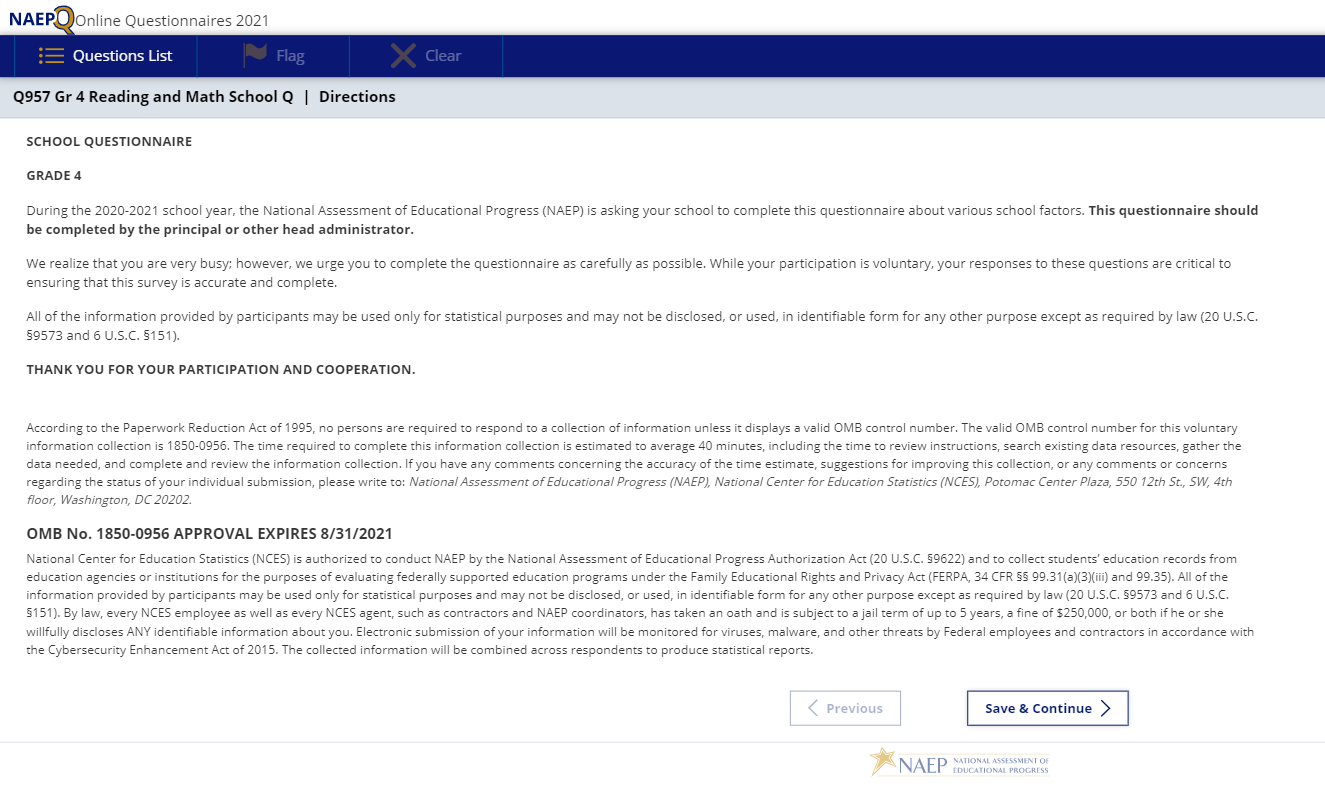The height and width of the screenshot is (792, 1325).
Task: Click the X icon beside Clear
Action: 403,56
